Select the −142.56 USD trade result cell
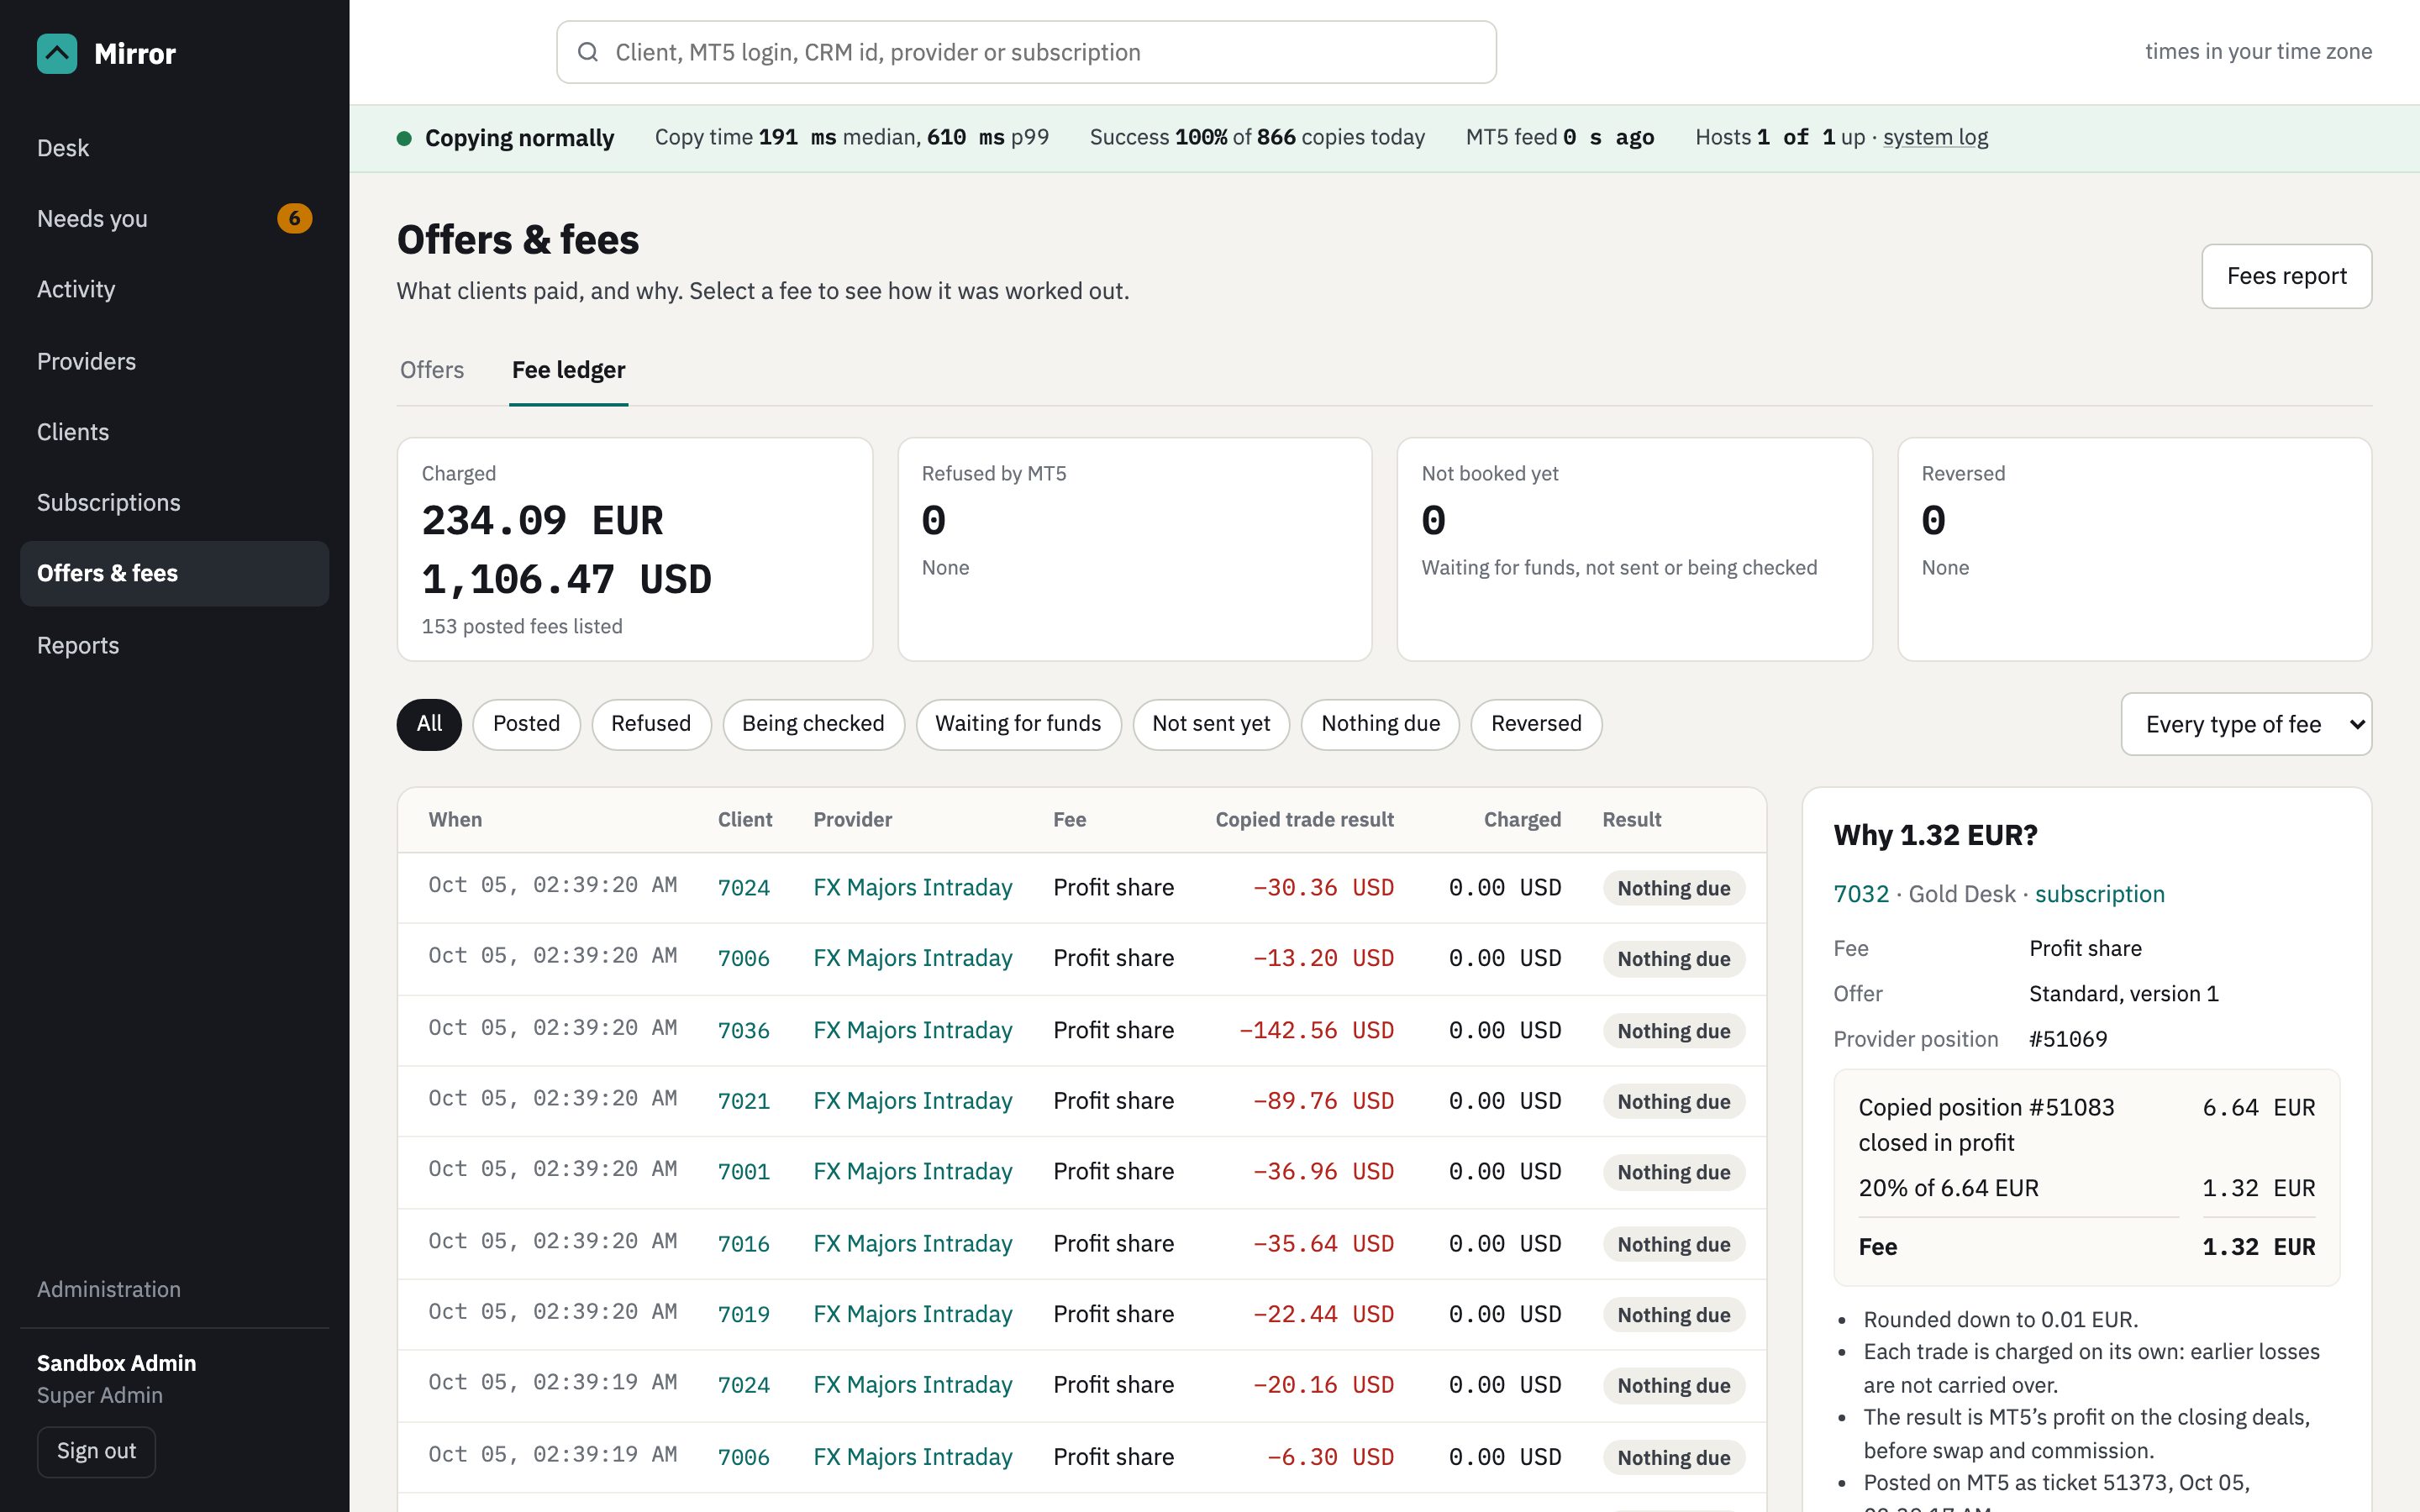The image size is (2420, 1512). click(1316, 1030)
